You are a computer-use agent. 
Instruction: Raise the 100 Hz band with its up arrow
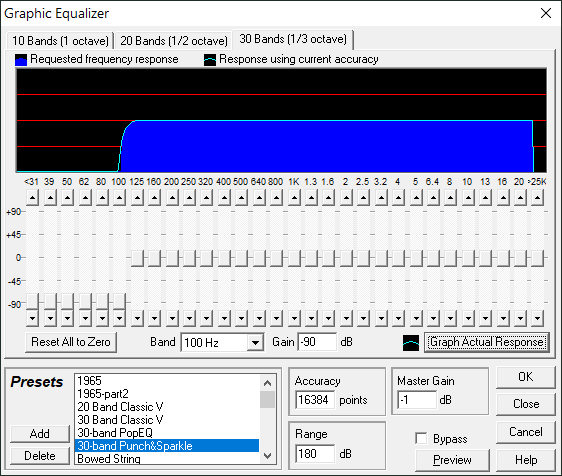coord(119,197)
